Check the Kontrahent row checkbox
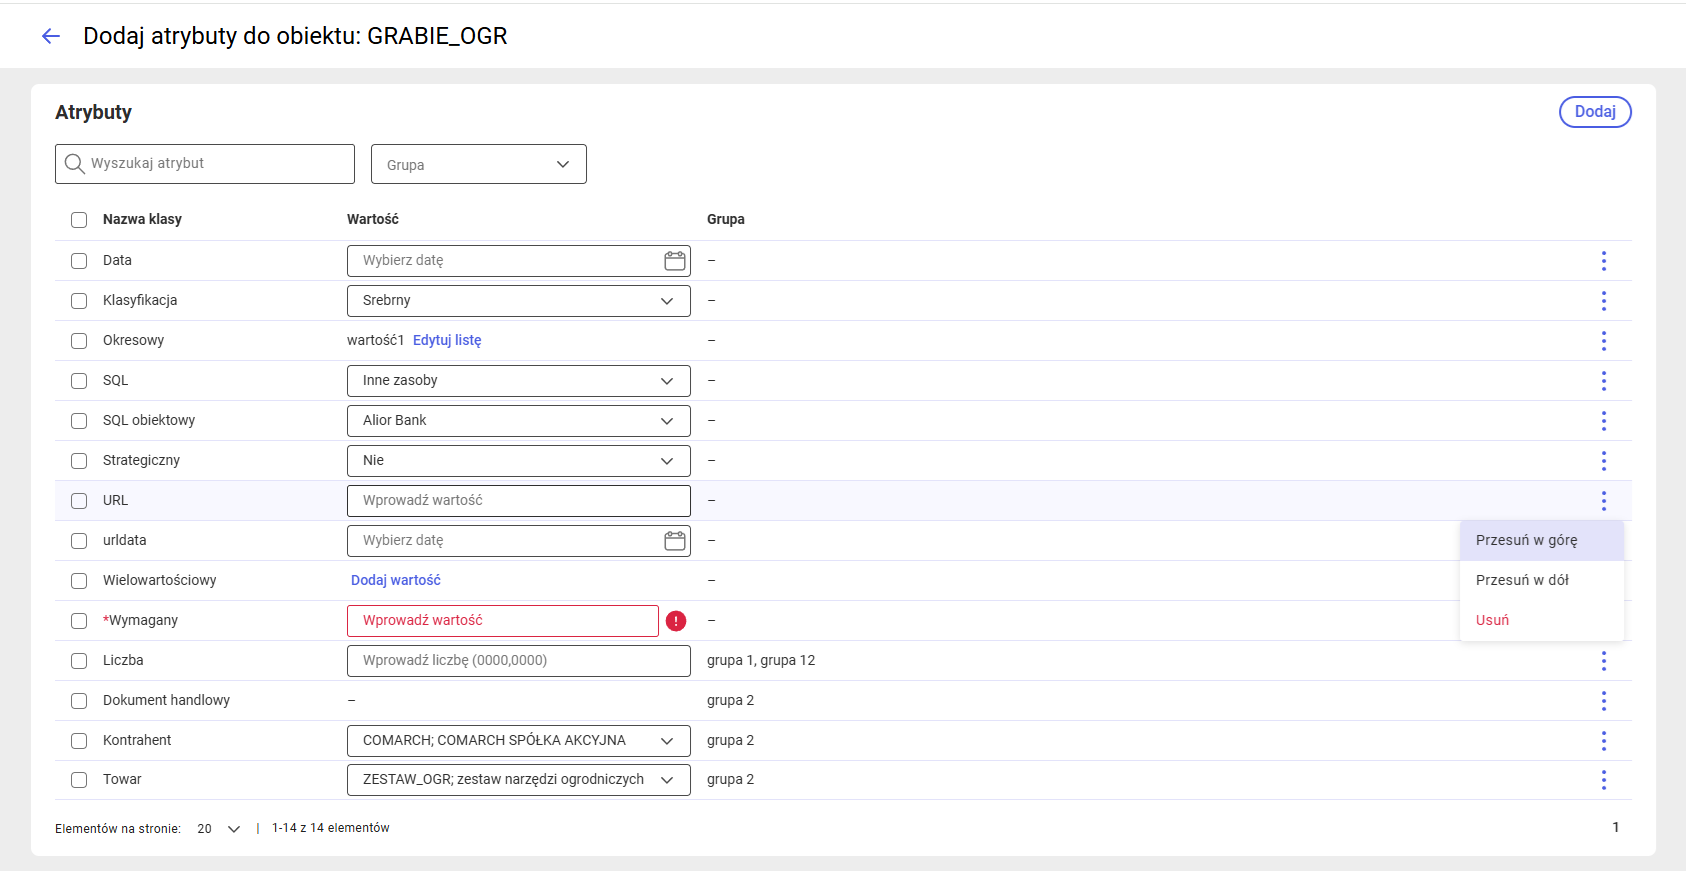This screenshot has width=1686, height=871. tap(79, 741)
